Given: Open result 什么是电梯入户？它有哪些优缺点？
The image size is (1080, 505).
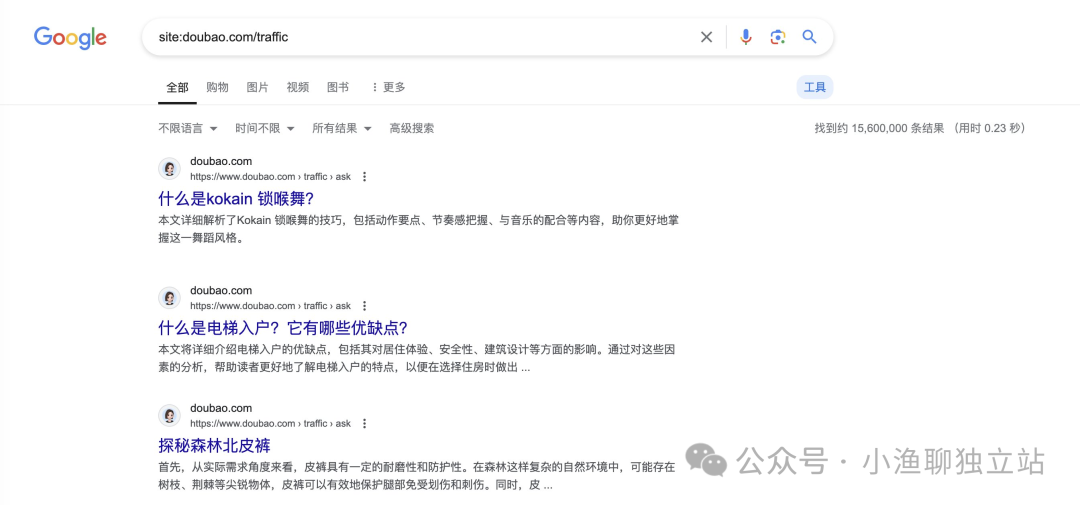Looking at the screenshot, I should coord(283,328).
